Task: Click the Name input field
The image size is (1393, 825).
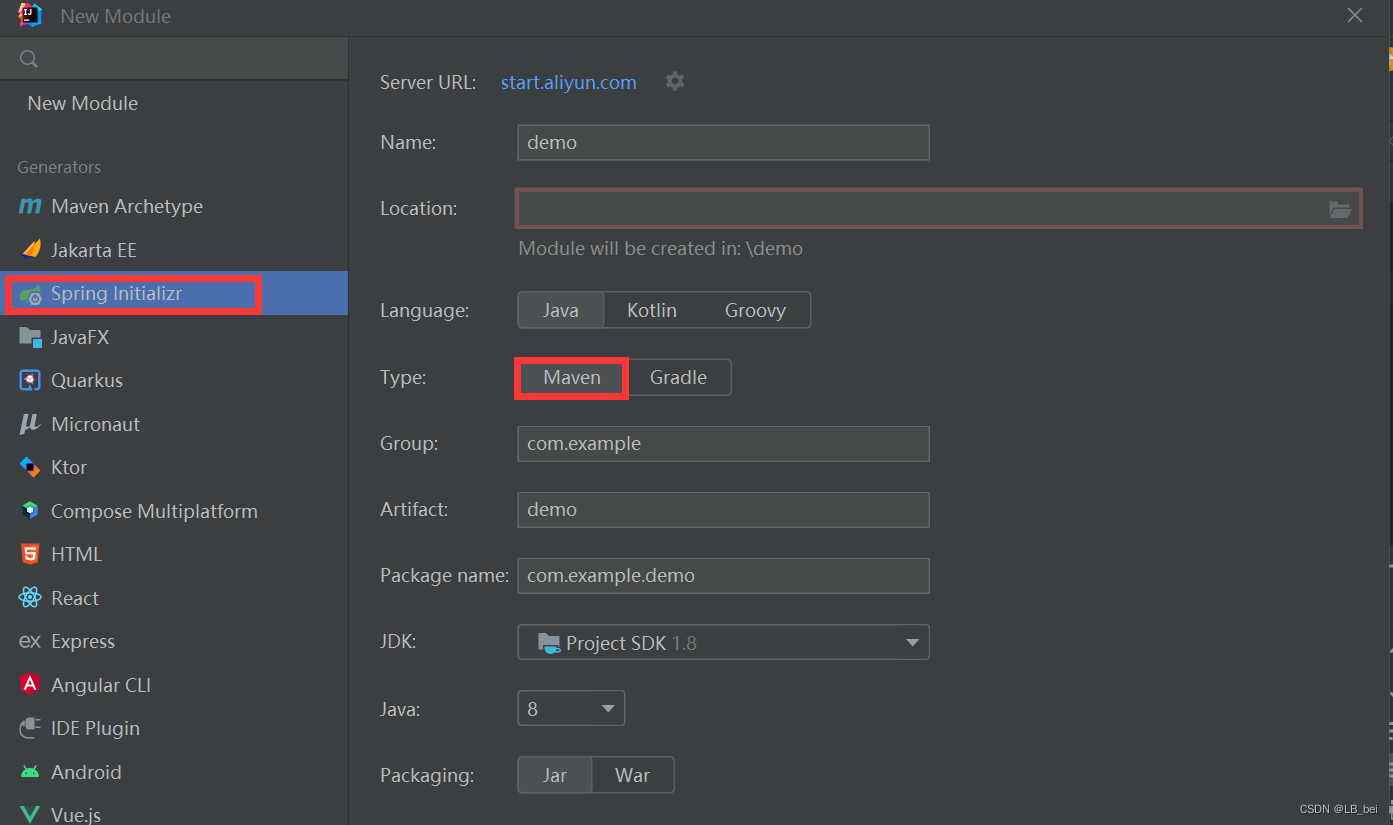Action: coord(723,142)
